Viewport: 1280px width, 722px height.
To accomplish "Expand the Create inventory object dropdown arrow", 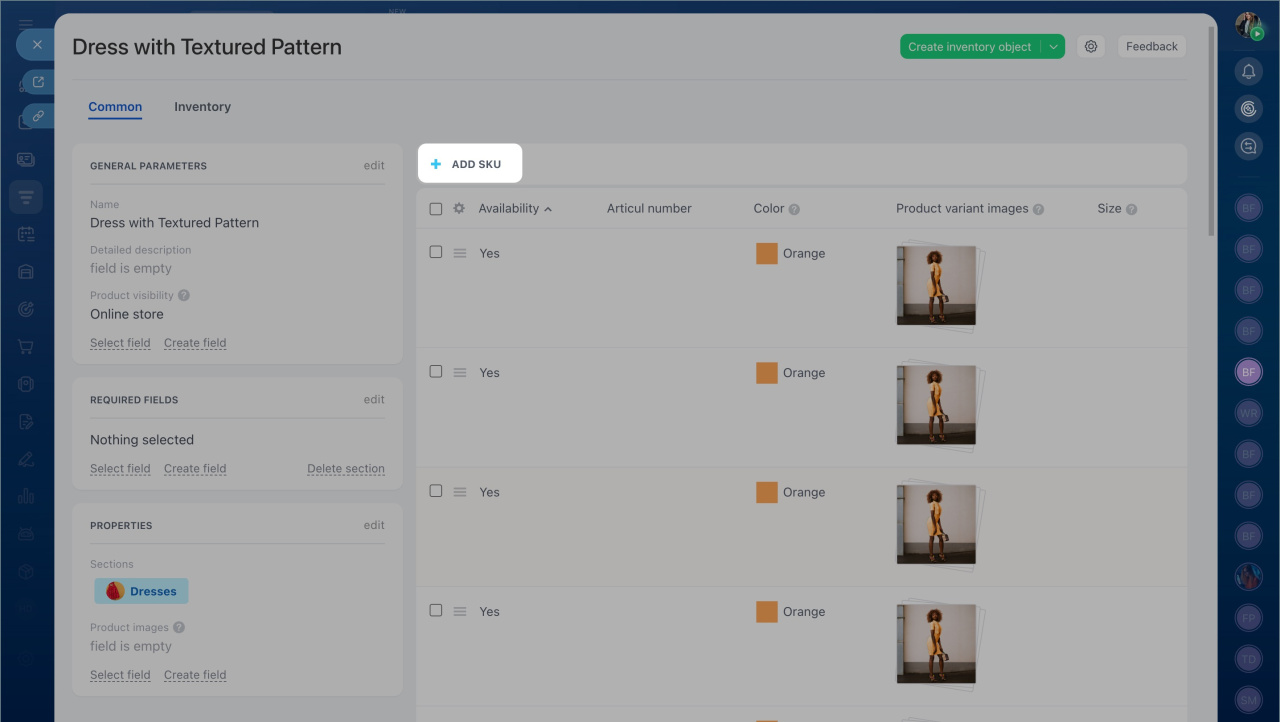I will [1053, 47].
